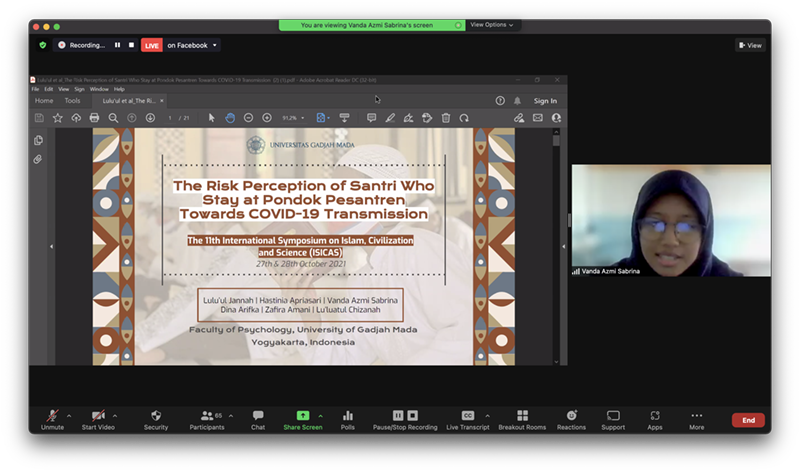Click the red End meeting button

tap(748, 420)
